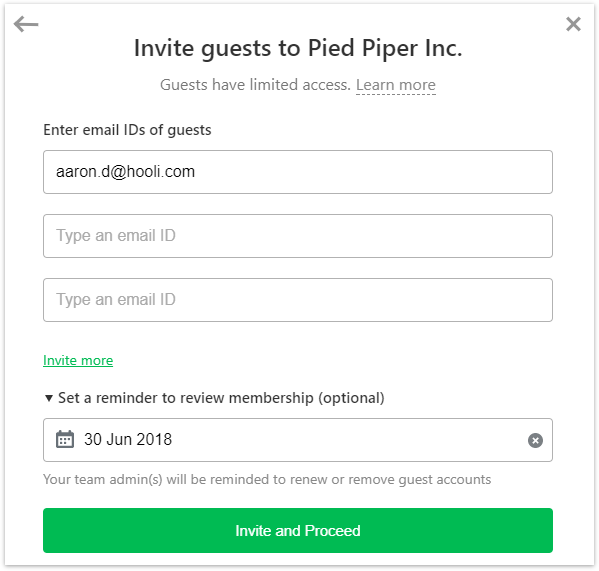Viewport: 599px width, 571px height.
Task: Close the Invite guests dialog
Action: (x=573, y=24)
